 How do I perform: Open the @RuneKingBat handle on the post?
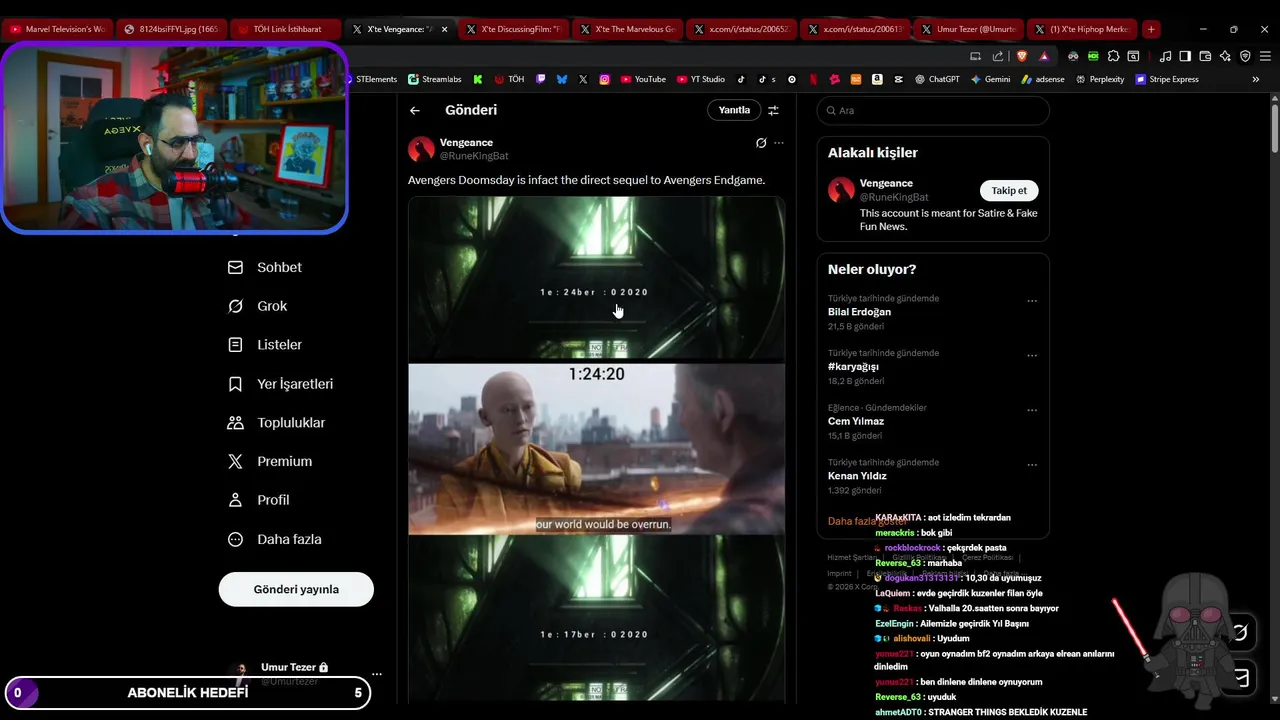coord(474,156)
